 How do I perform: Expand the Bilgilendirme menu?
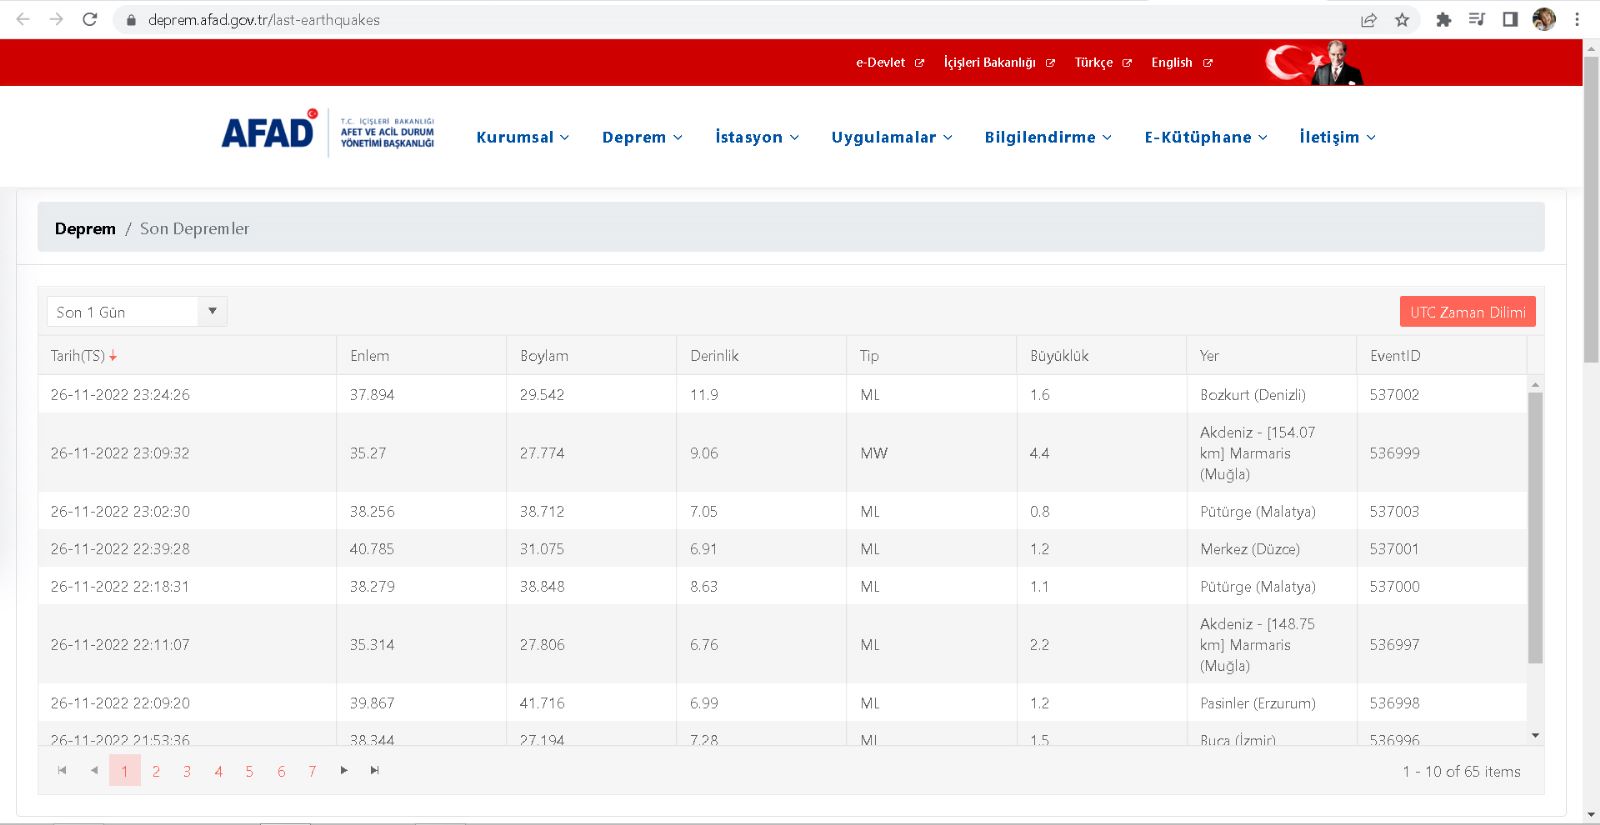(1048, 137)
